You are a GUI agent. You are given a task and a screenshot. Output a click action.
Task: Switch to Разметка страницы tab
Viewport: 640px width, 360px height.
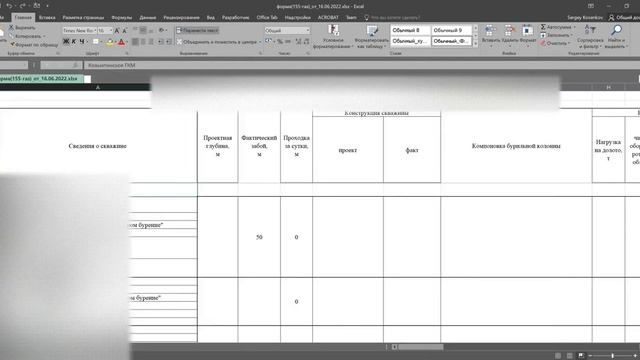click(83, 18)
